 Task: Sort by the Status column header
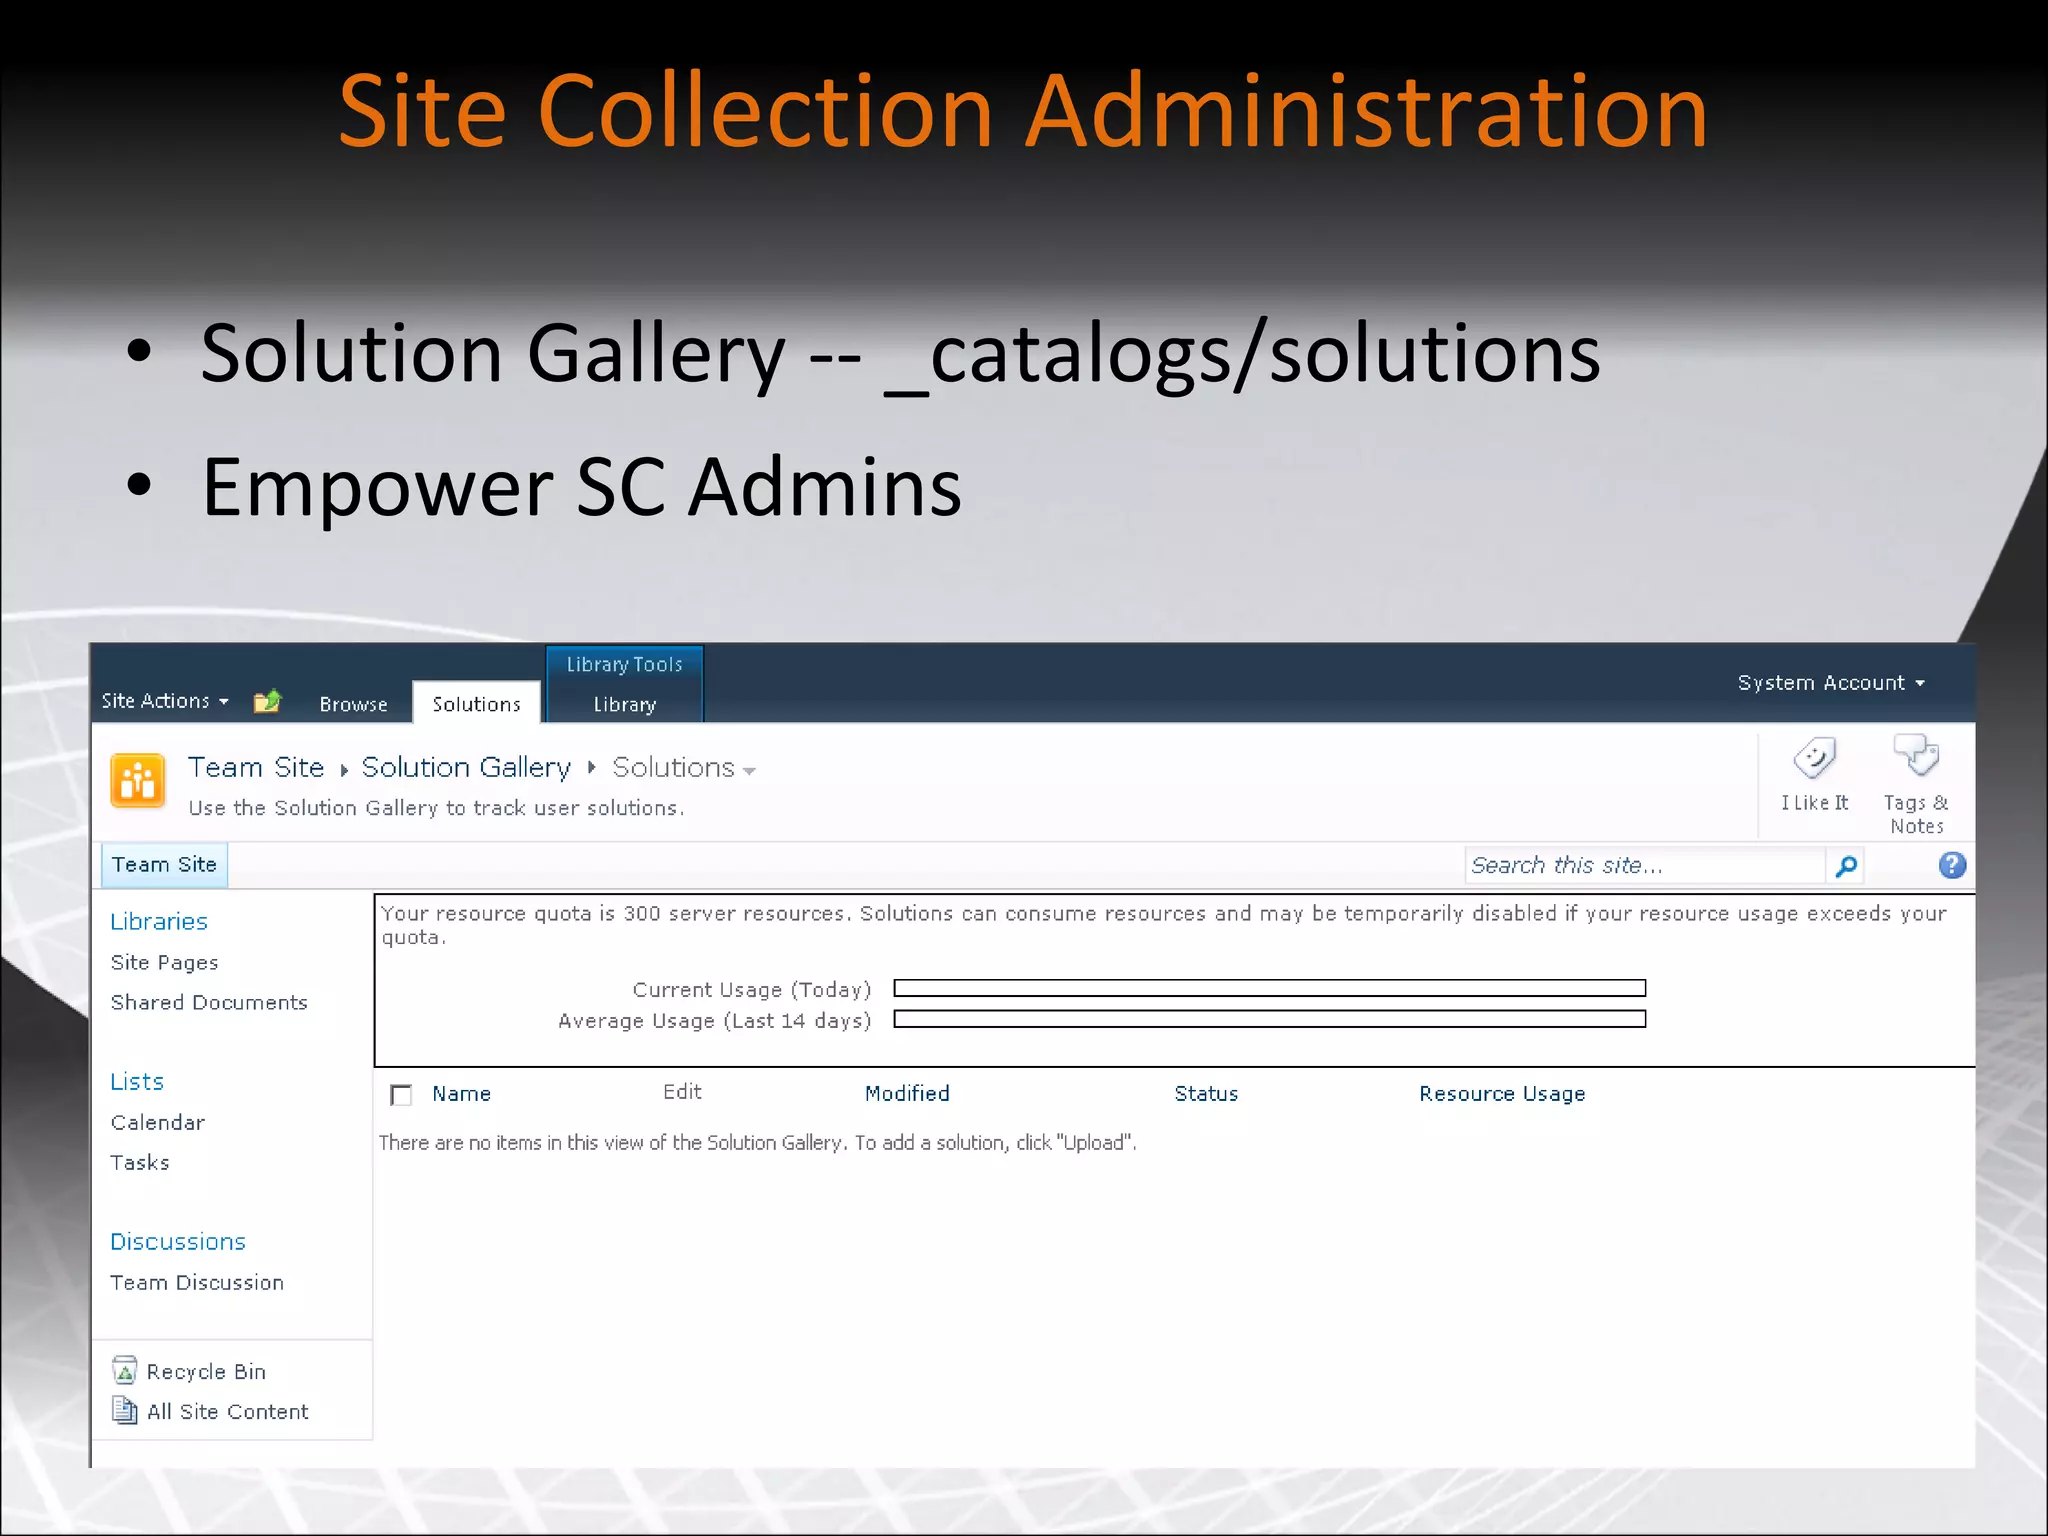pos(1206,1094)
